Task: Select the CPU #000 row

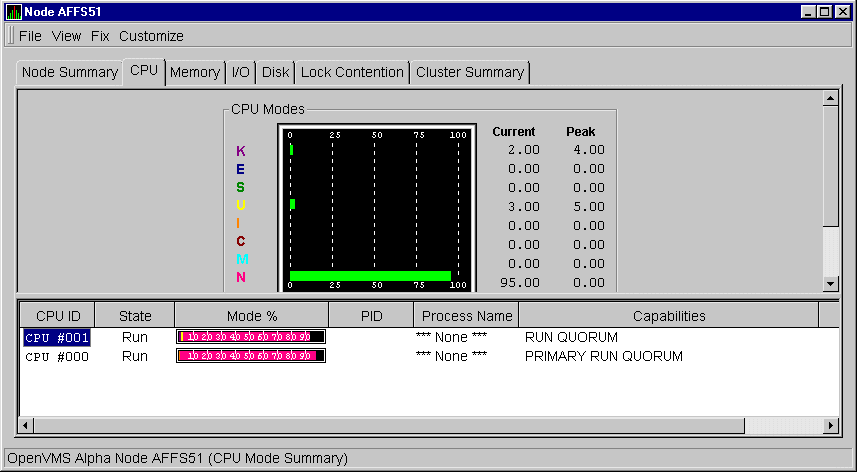Action: coord(57,356)
